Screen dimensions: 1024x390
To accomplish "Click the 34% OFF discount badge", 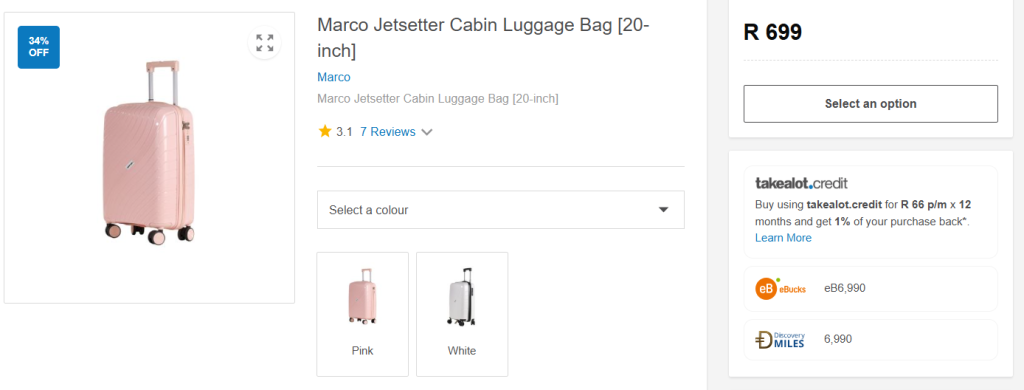I will pyautogui.click(x=39, y=47).
